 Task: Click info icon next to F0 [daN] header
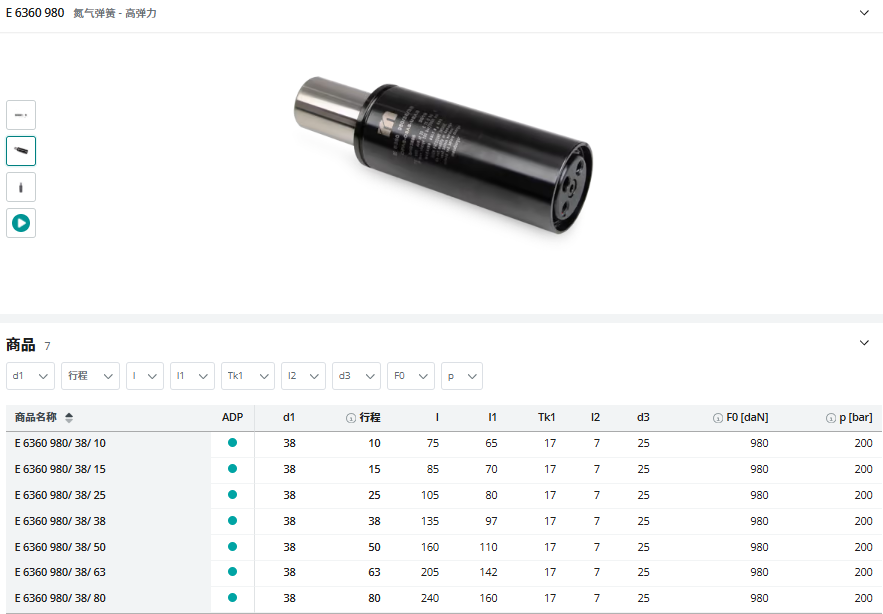tap(718, 418)
